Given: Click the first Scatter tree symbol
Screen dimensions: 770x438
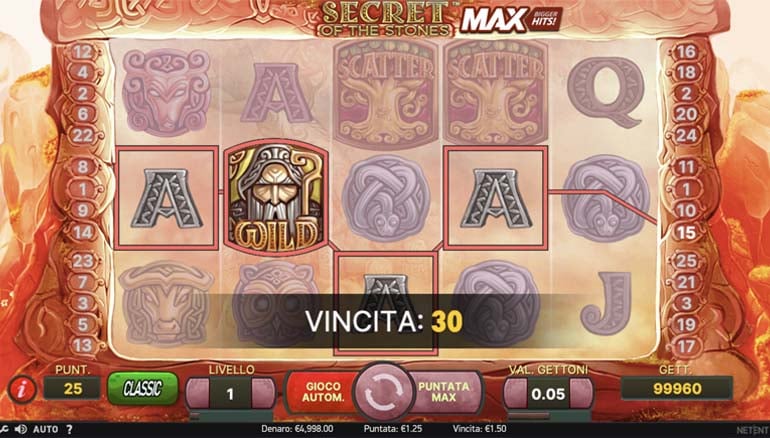Looking at the screenshot, I should pos(385,93).
